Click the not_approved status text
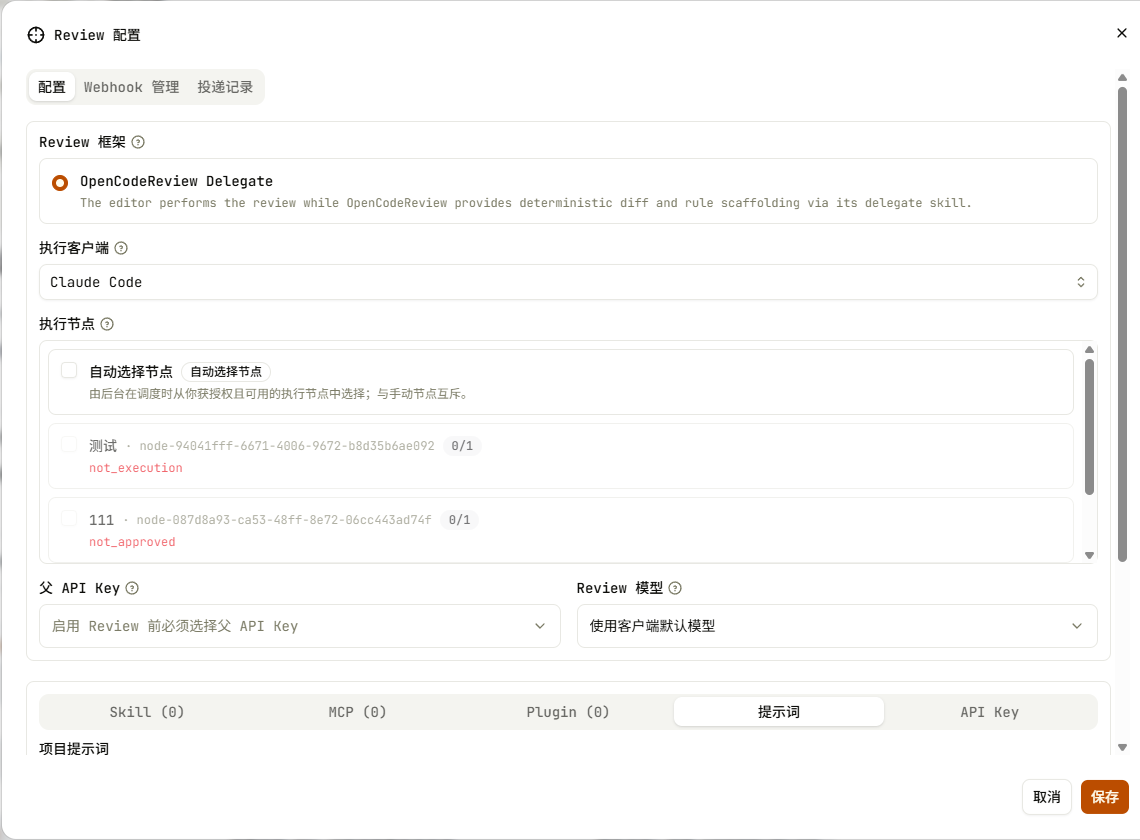 click(x=132, y=542)
